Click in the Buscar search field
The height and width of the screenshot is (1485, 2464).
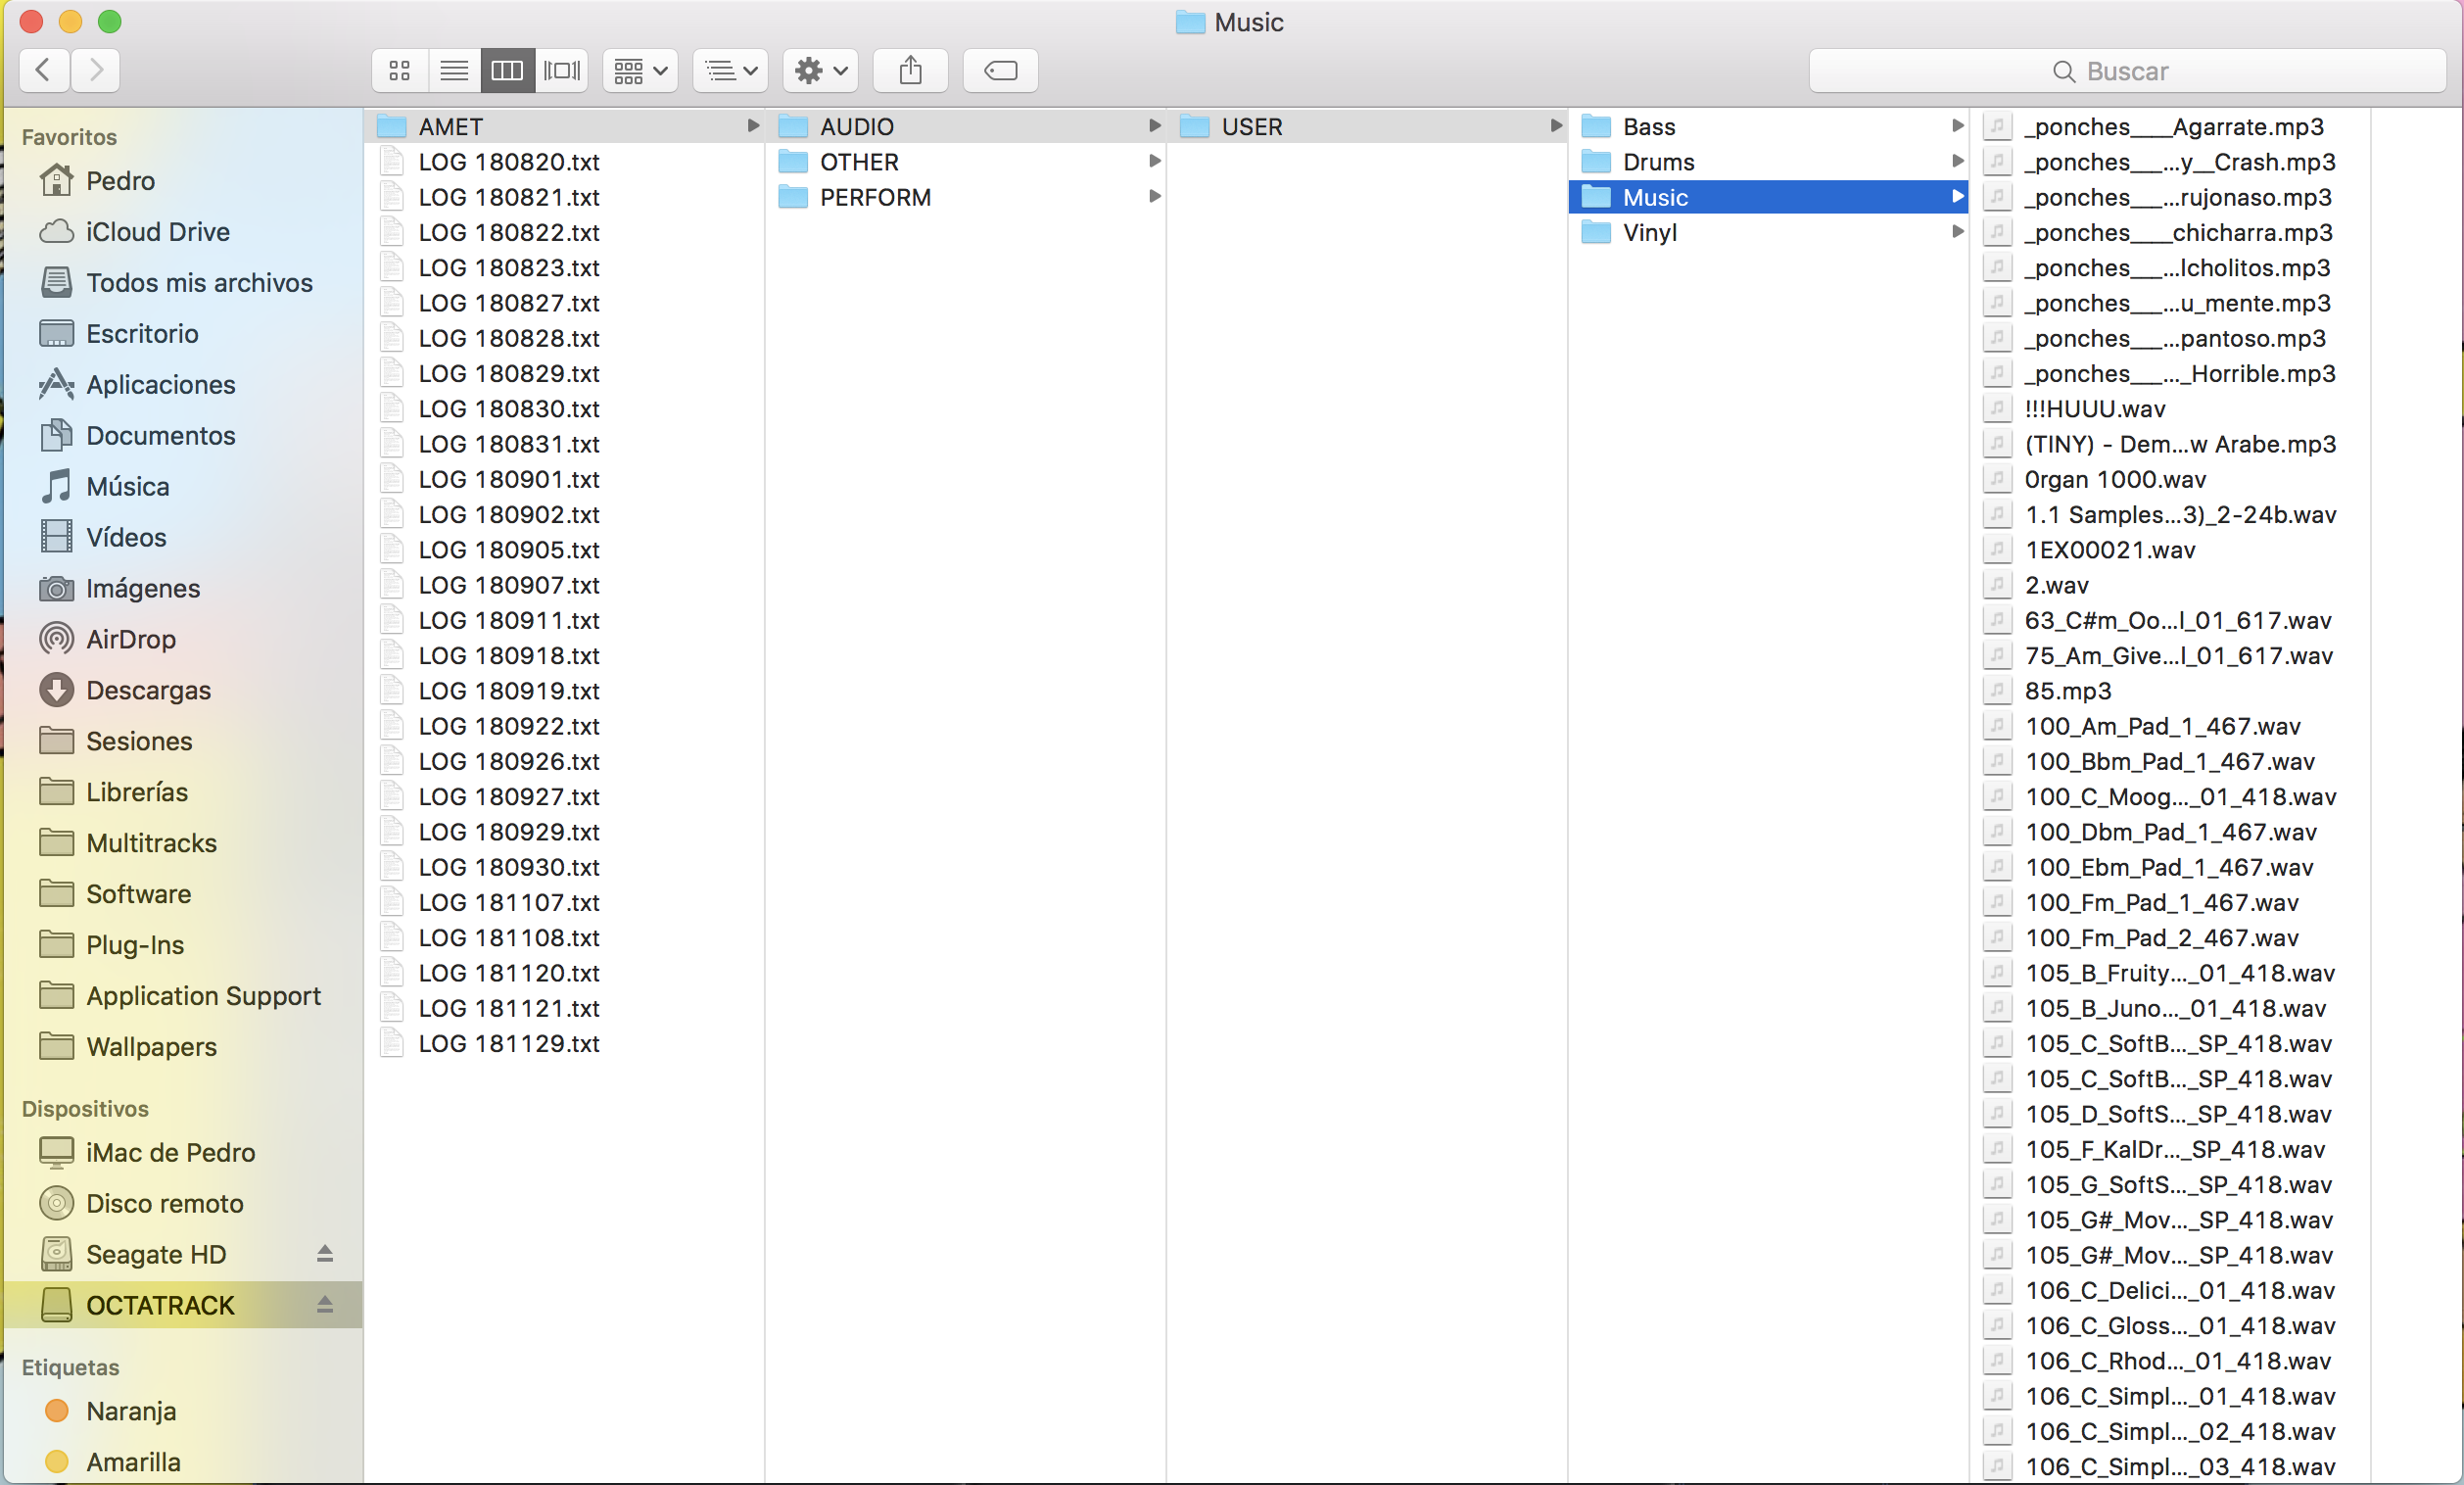pos(2126,71)
